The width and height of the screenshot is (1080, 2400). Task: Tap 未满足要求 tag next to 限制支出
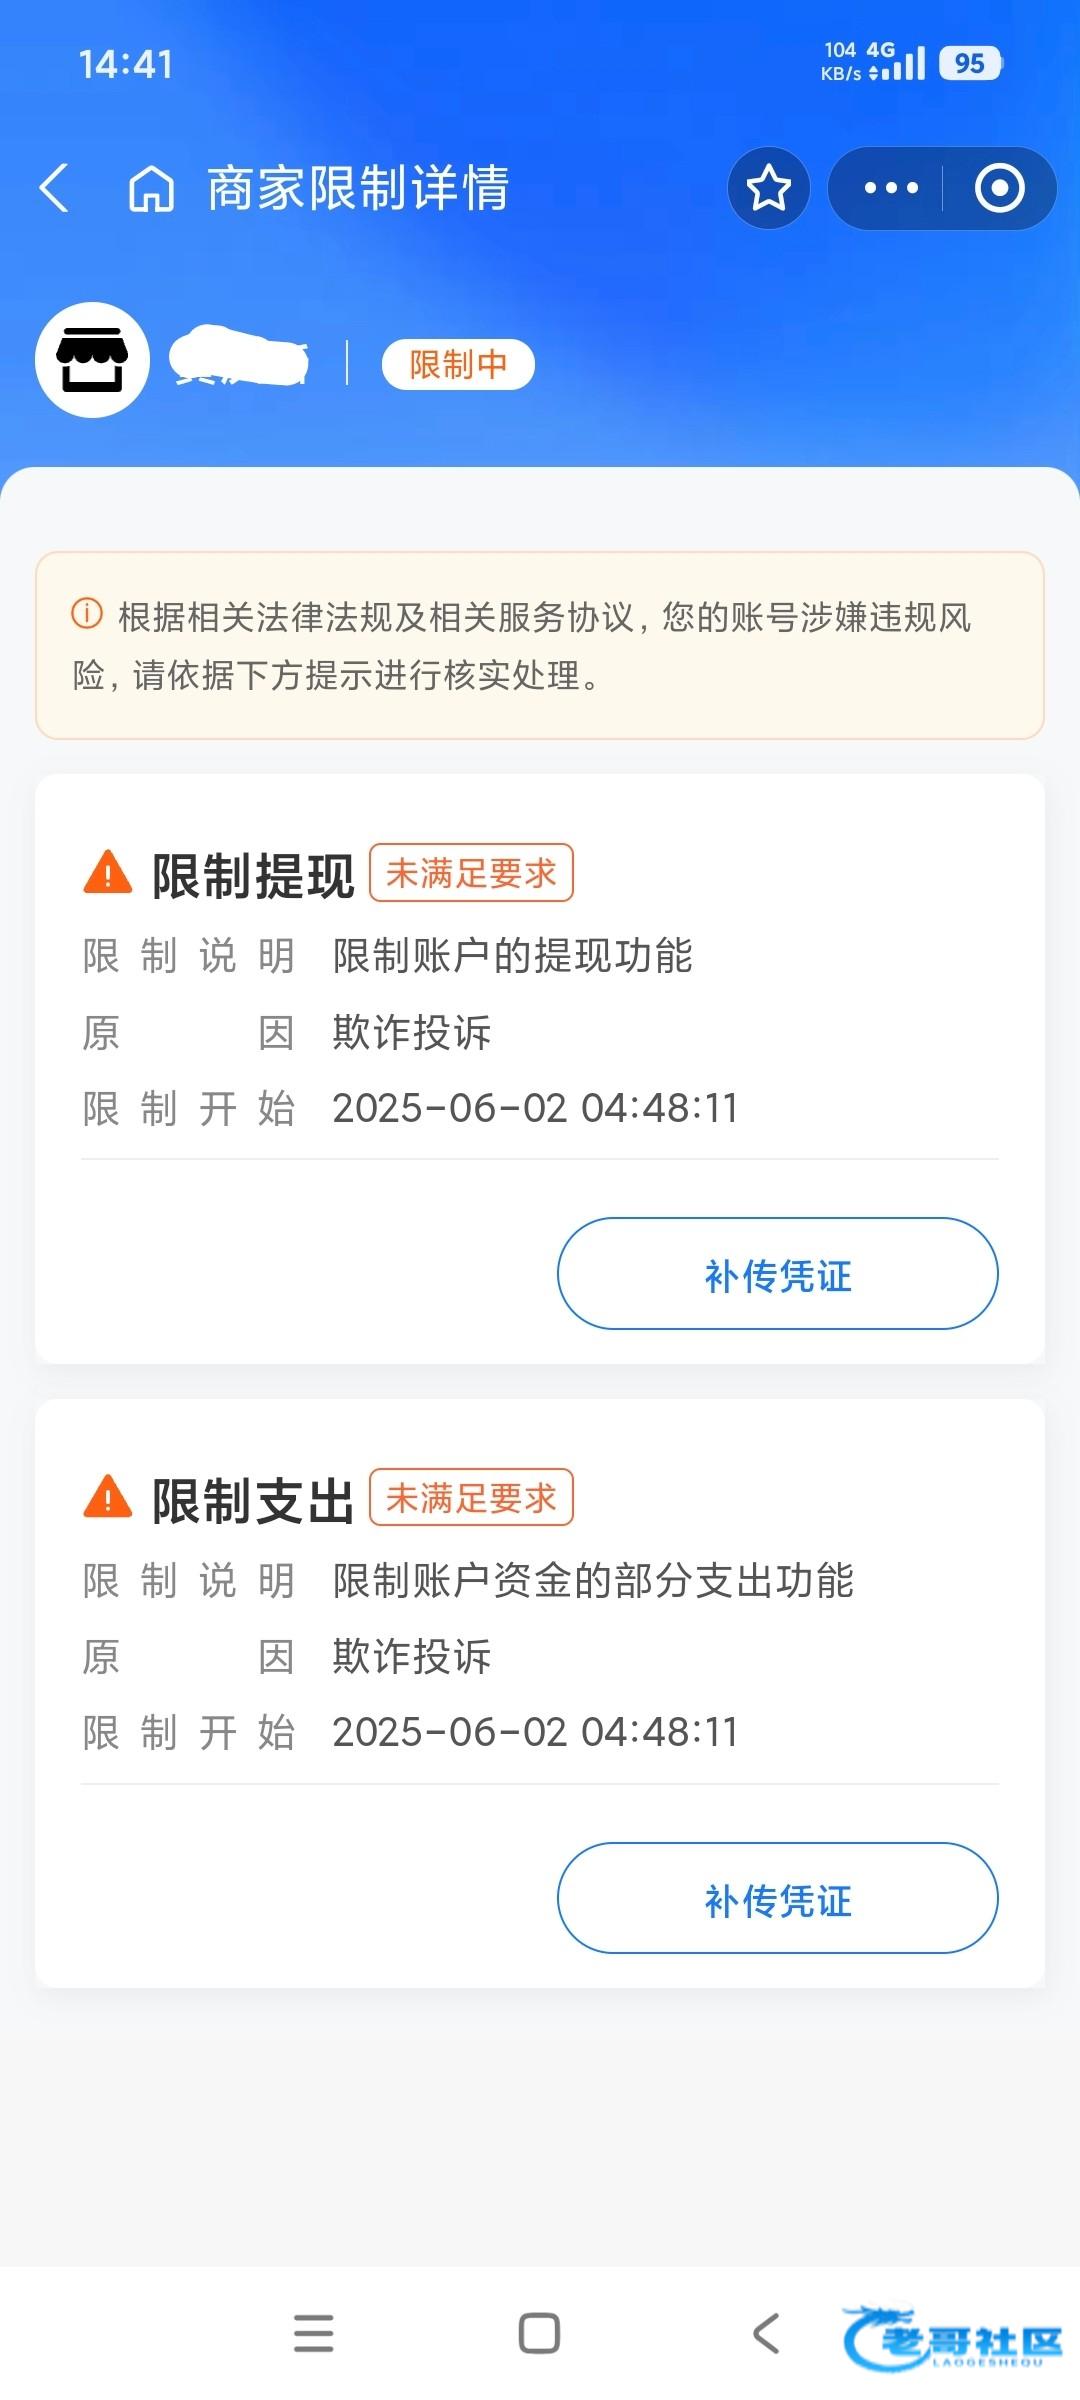tap(471, 1497)
